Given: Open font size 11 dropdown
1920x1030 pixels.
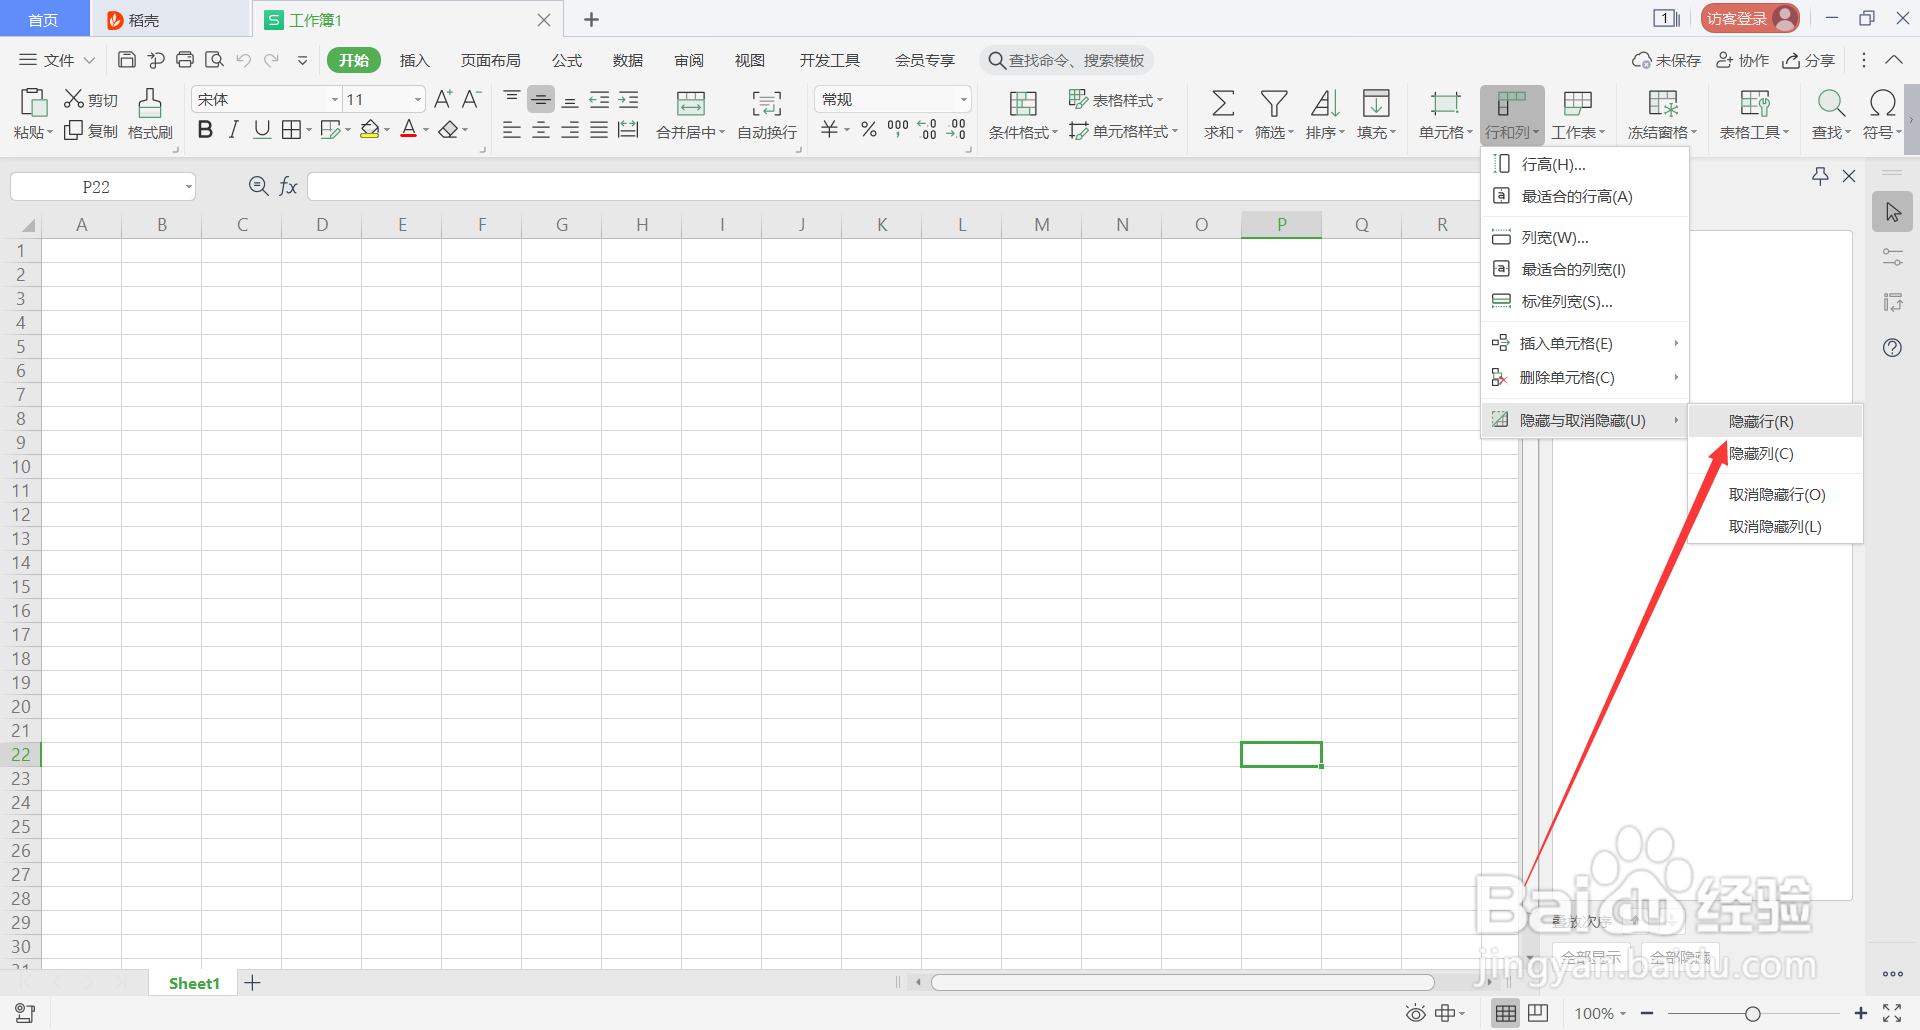Looking at the screenshot, I should [418, 100].
